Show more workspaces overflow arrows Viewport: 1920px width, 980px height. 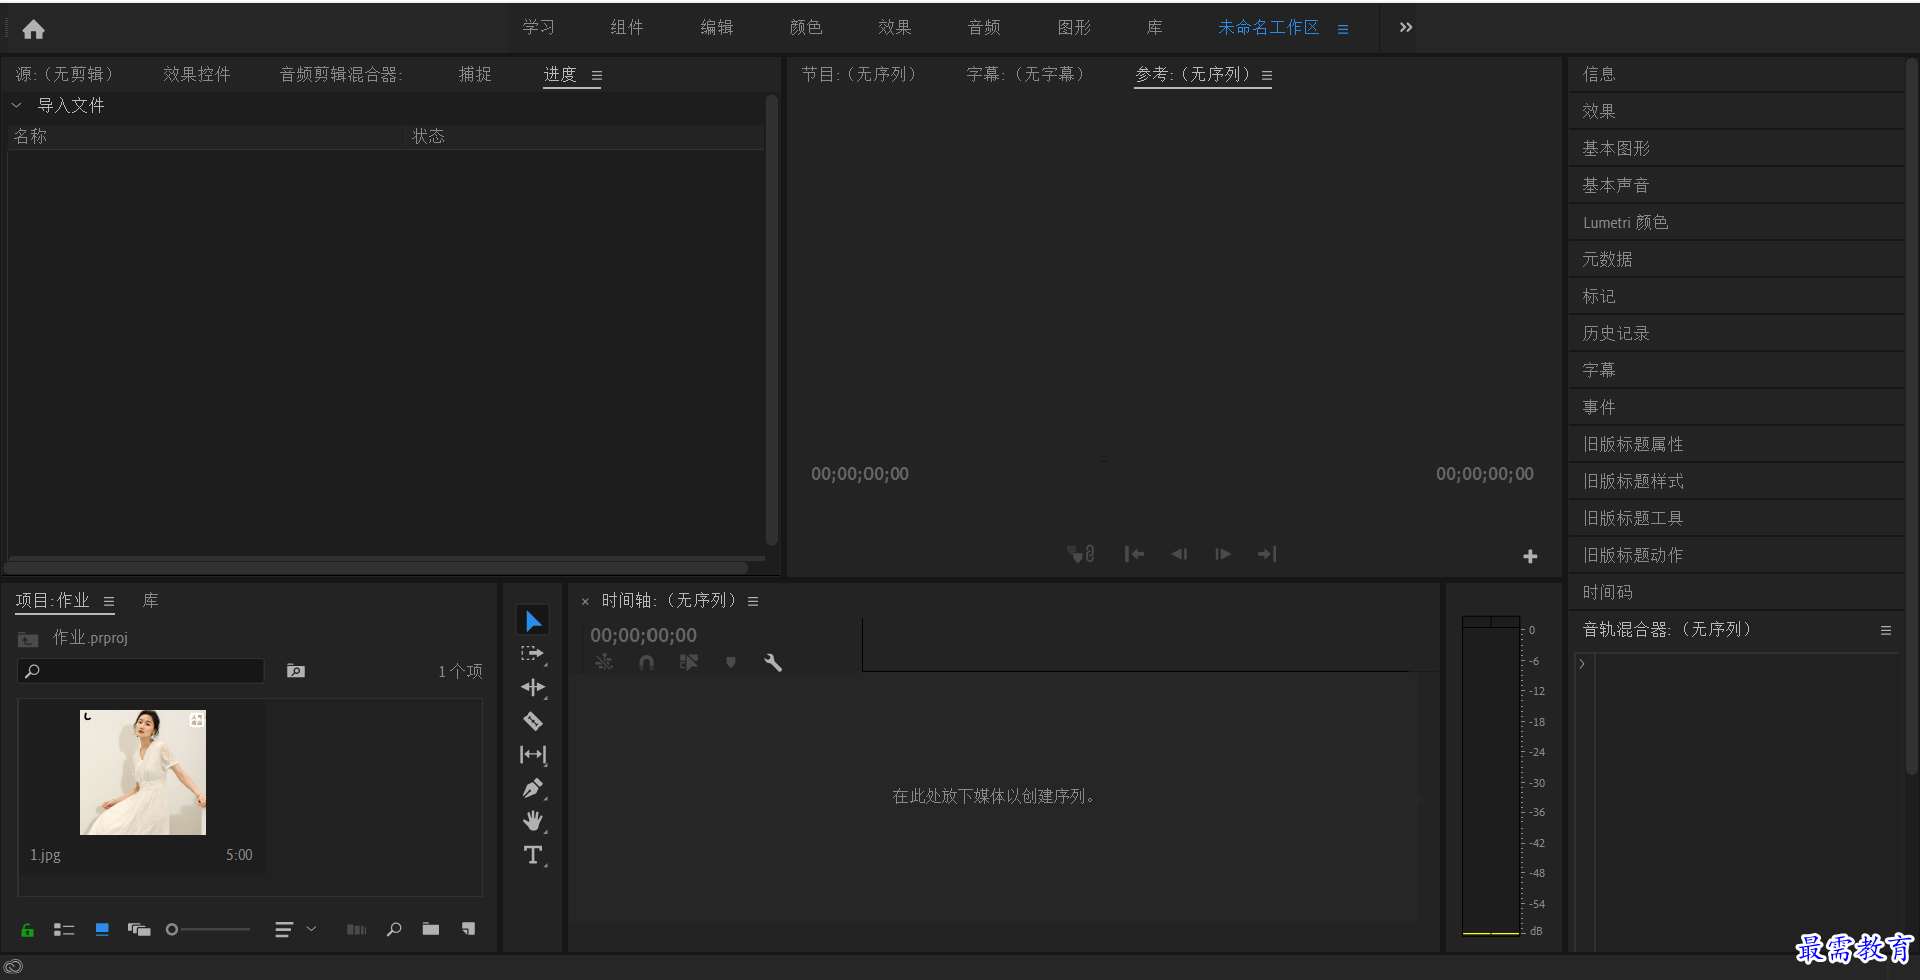coord(1406,27)
